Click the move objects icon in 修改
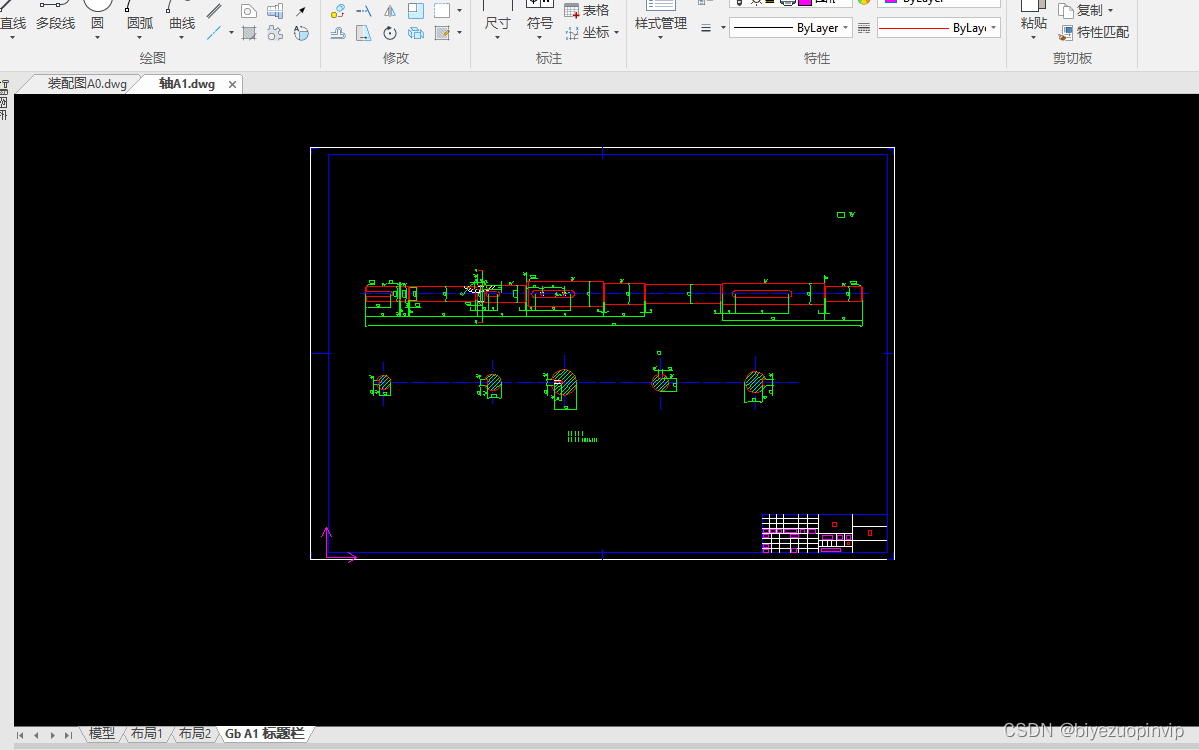 pos(337,11)
